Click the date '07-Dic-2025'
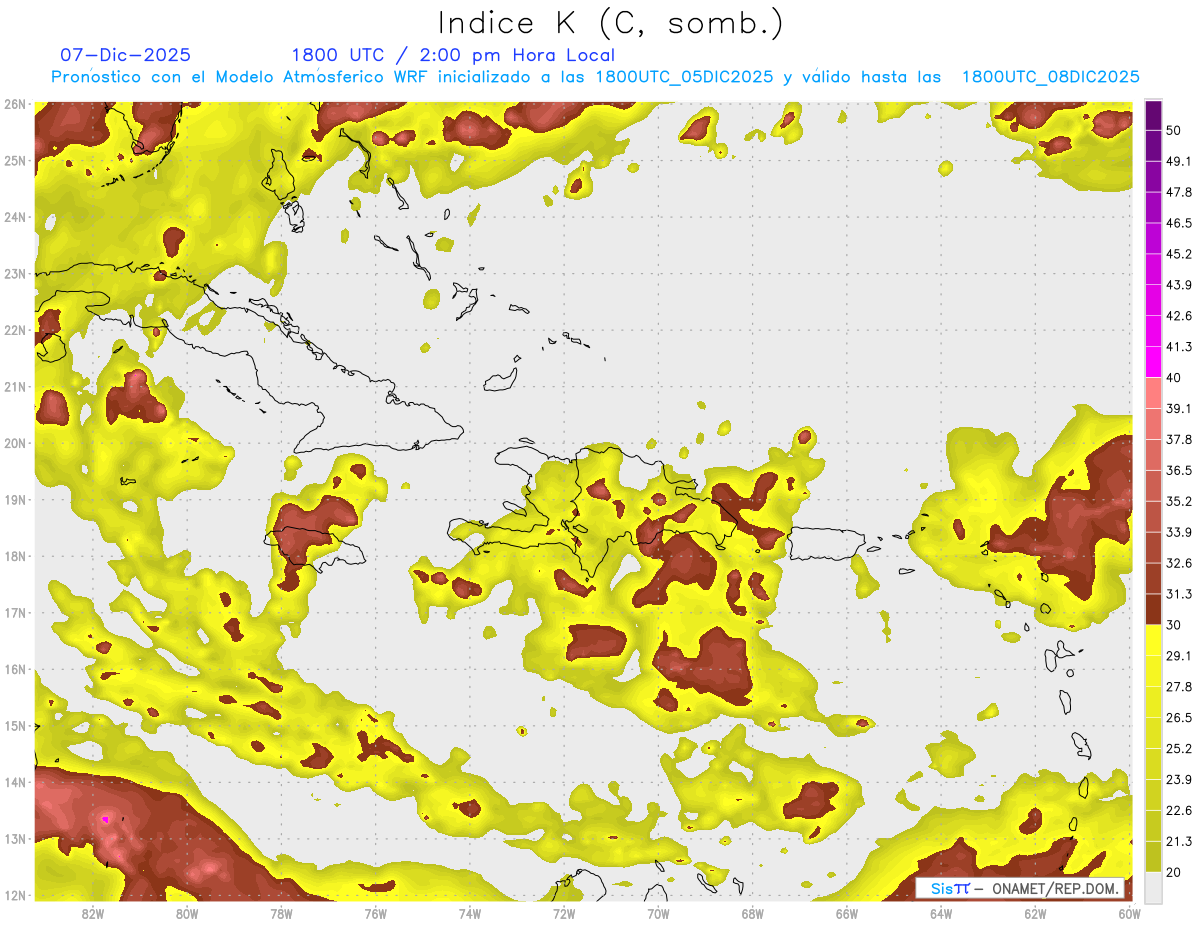 125,55
